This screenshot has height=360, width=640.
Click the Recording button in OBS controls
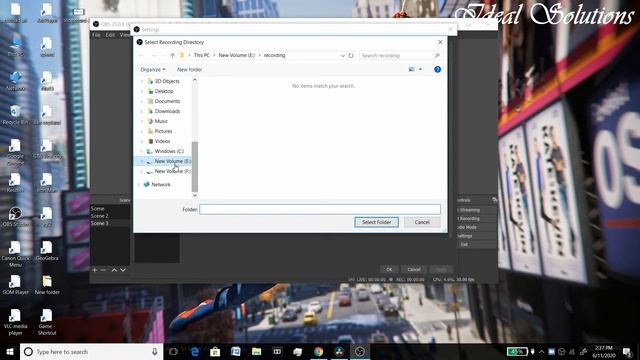476,218
